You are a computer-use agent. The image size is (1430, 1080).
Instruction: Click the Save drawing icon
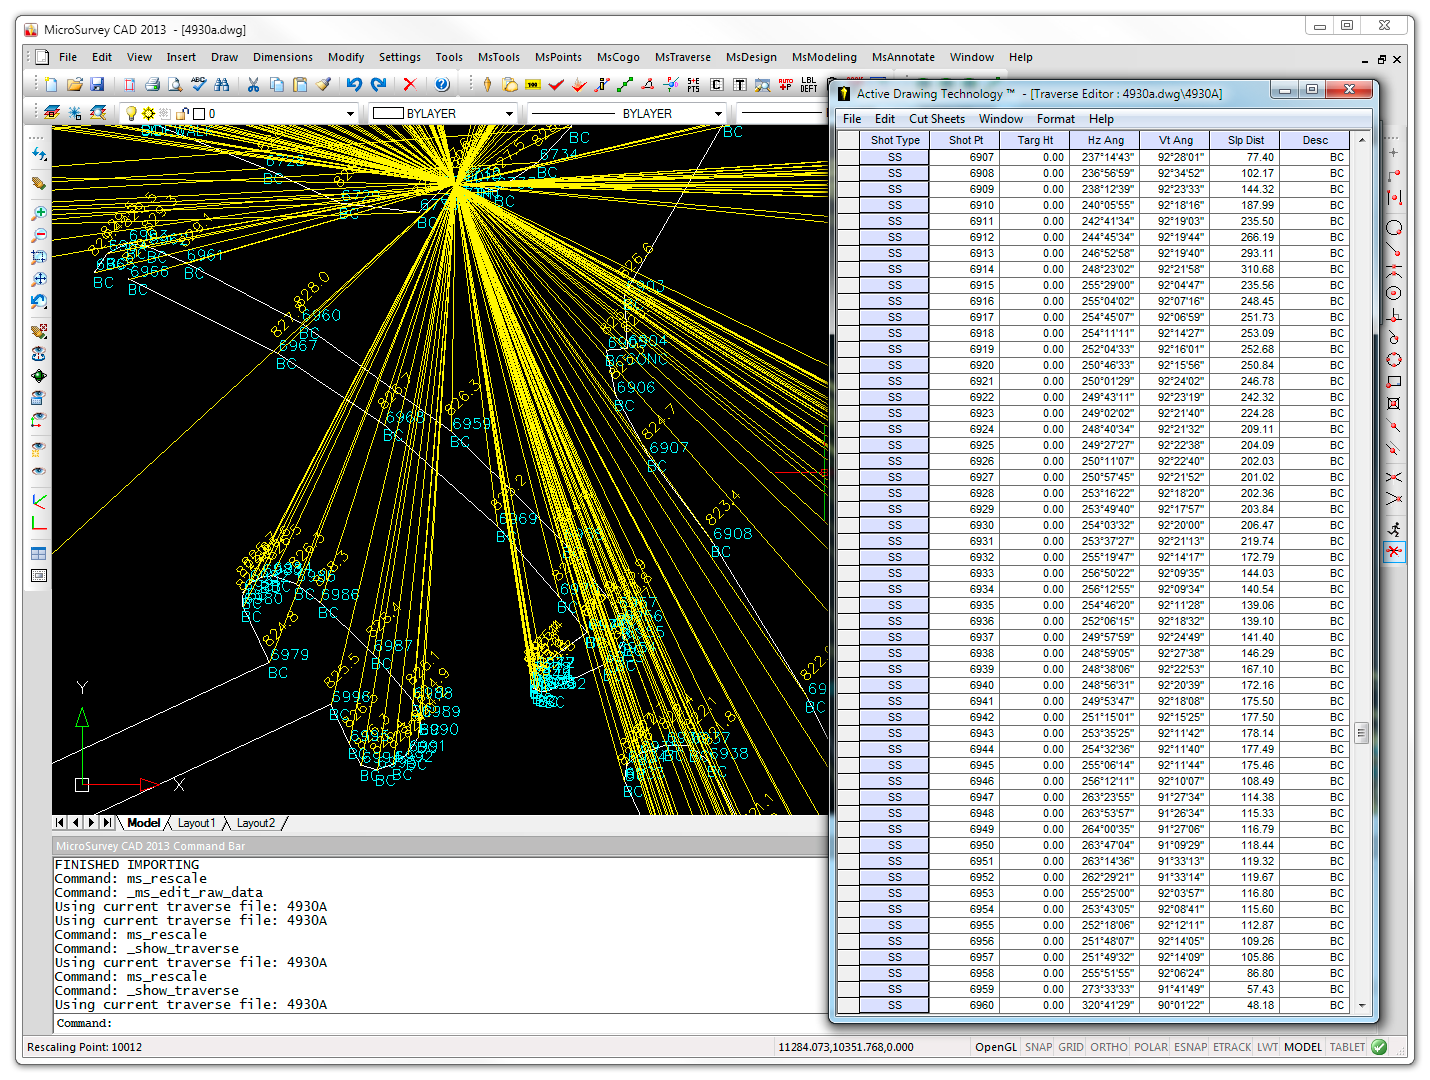97,85
